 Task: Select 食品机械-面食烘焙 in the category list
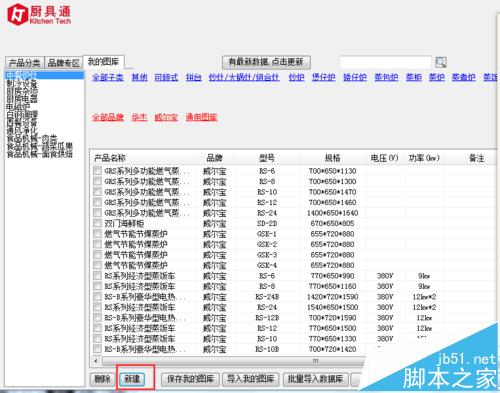coord(39,154)
